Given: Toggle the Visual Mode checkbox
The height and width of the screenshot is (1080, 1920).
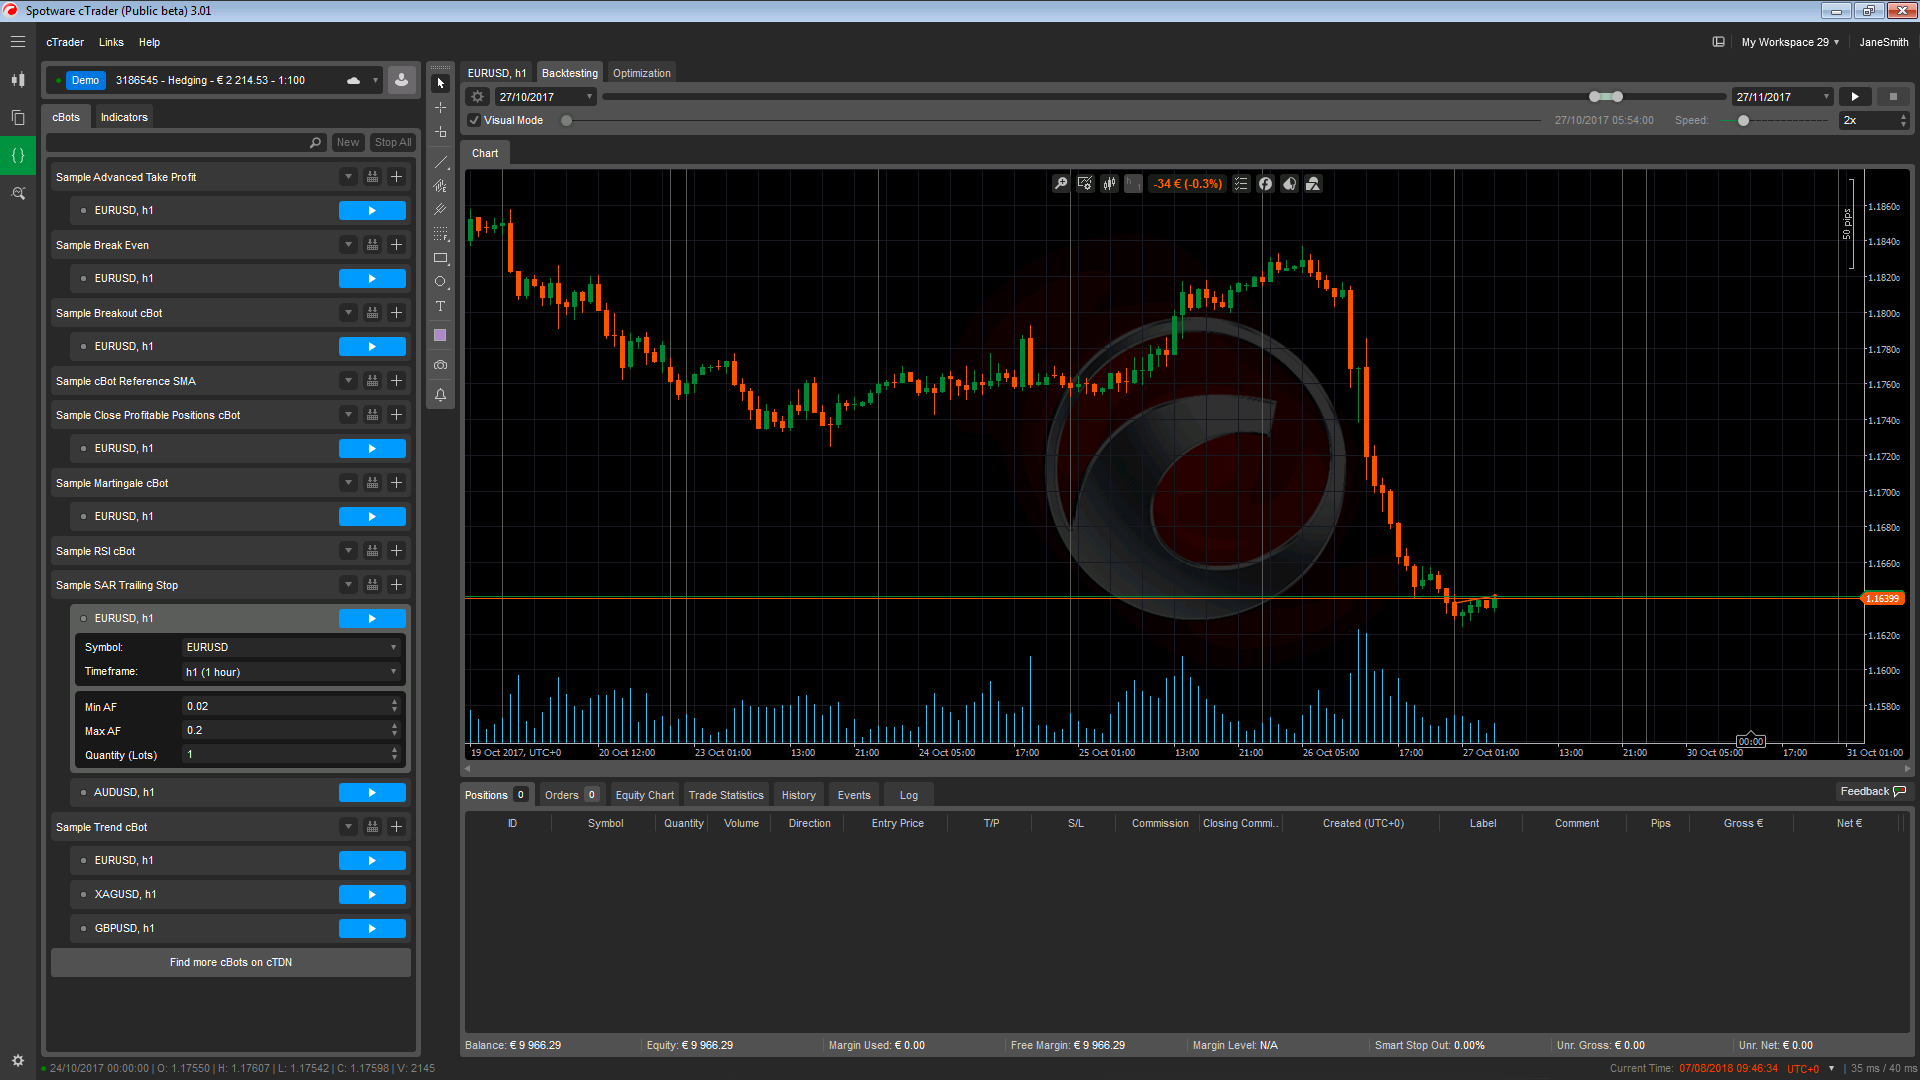Looking at the screenshot, I should point(475,120).
